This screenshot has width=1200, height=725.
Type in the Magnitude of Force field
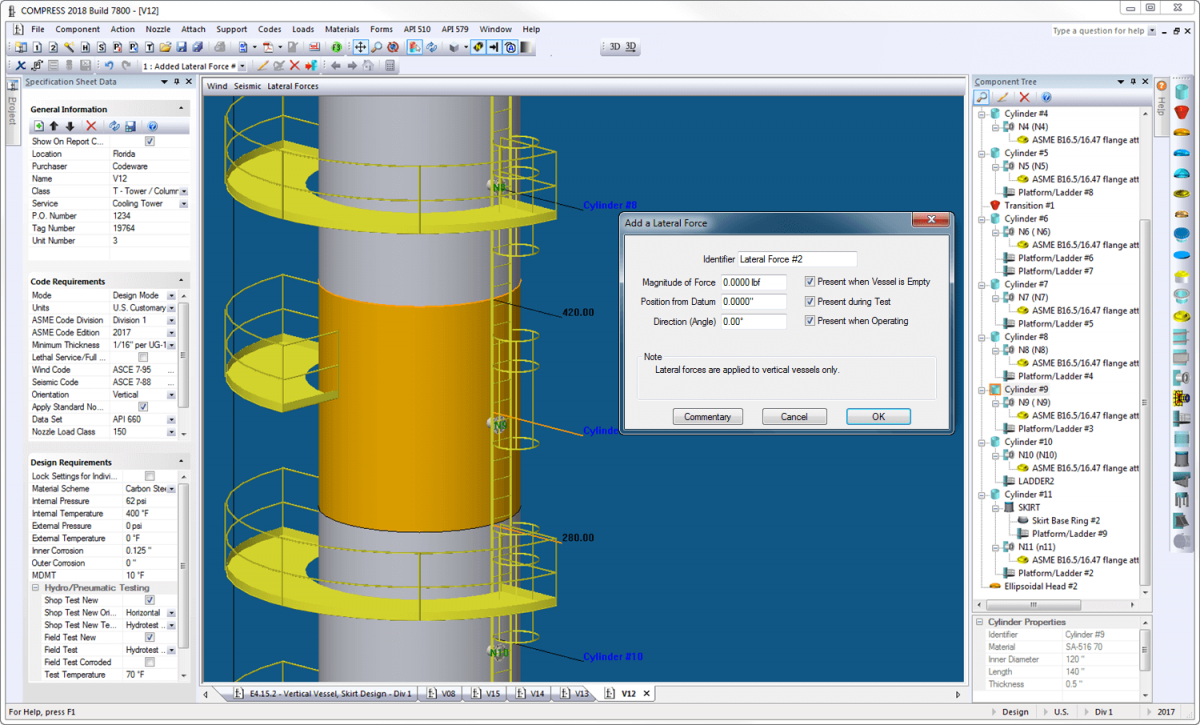(x=753, y=282)
